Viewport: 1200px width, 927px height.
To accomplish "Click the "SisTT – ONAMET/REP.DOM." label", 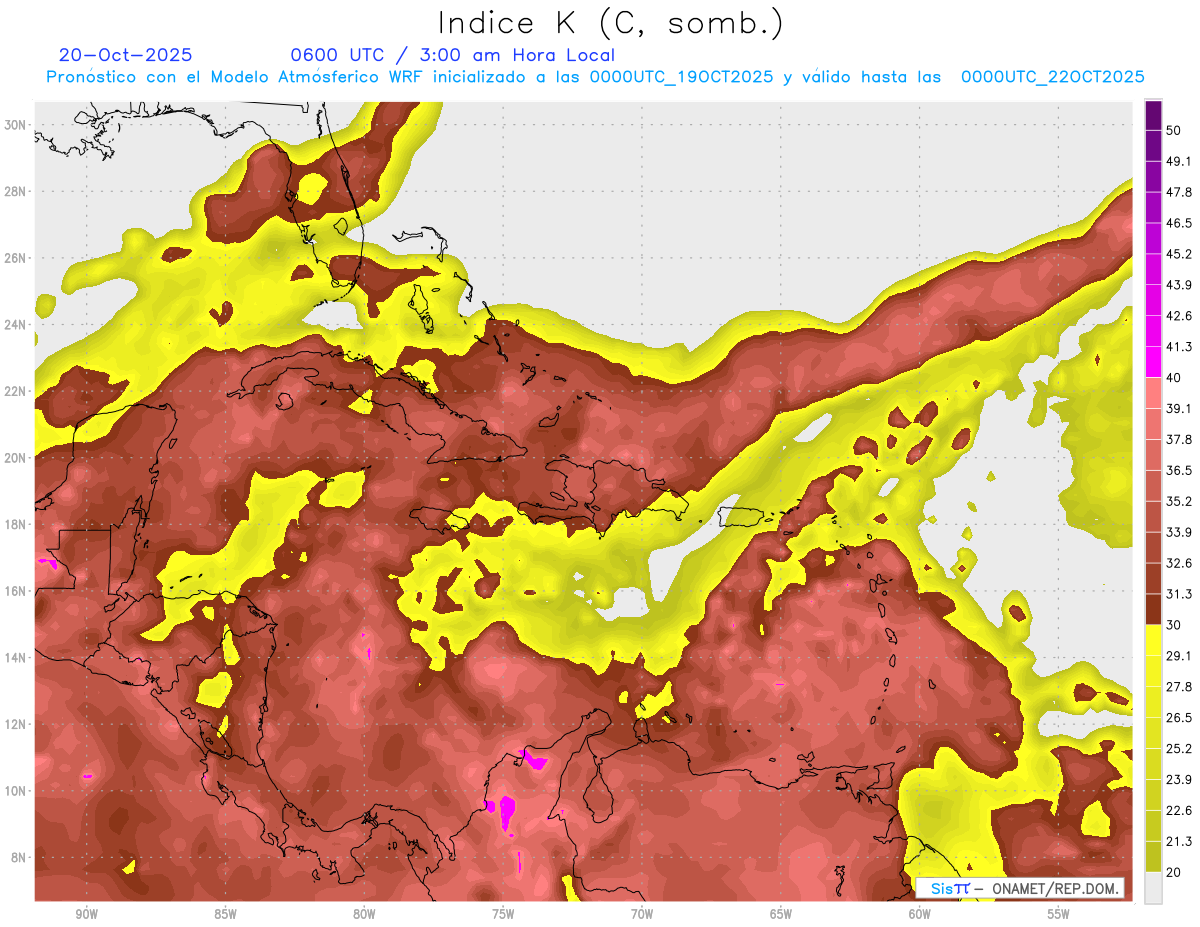I will tap(1020, 888).
